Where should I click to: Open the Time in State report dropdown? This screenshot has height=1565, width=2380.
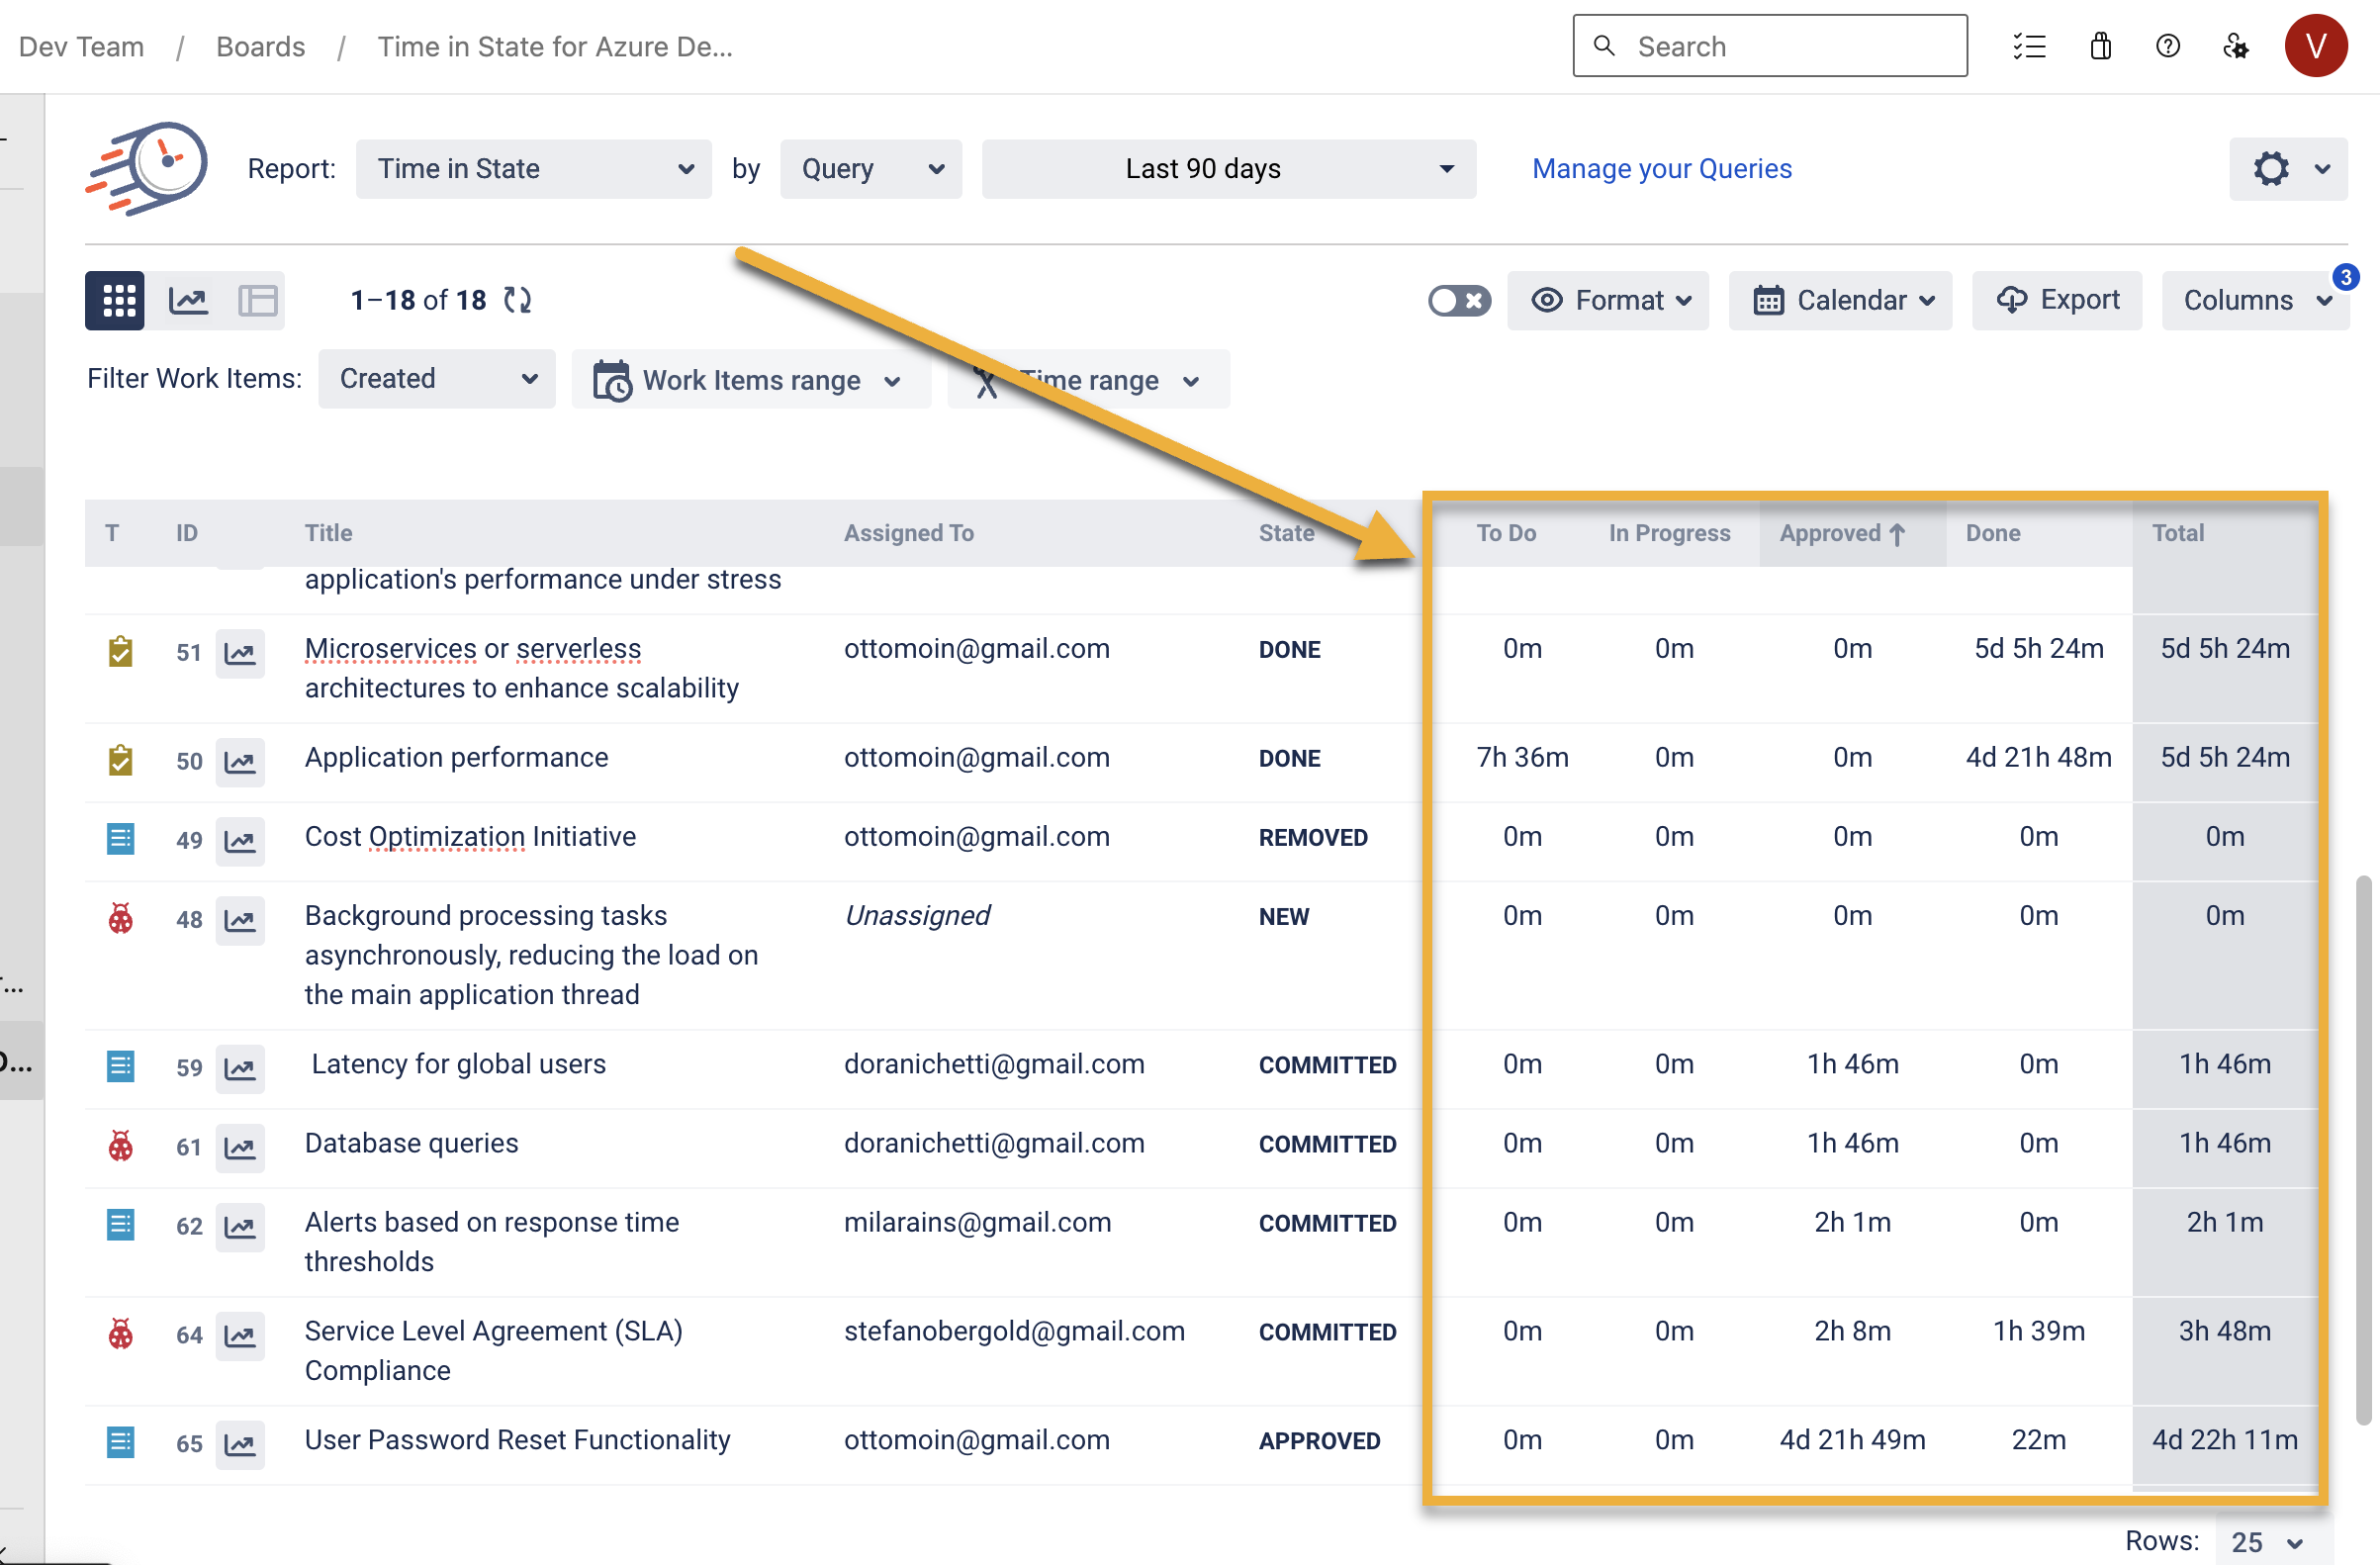pyautogui.click(x=533, y=169)
